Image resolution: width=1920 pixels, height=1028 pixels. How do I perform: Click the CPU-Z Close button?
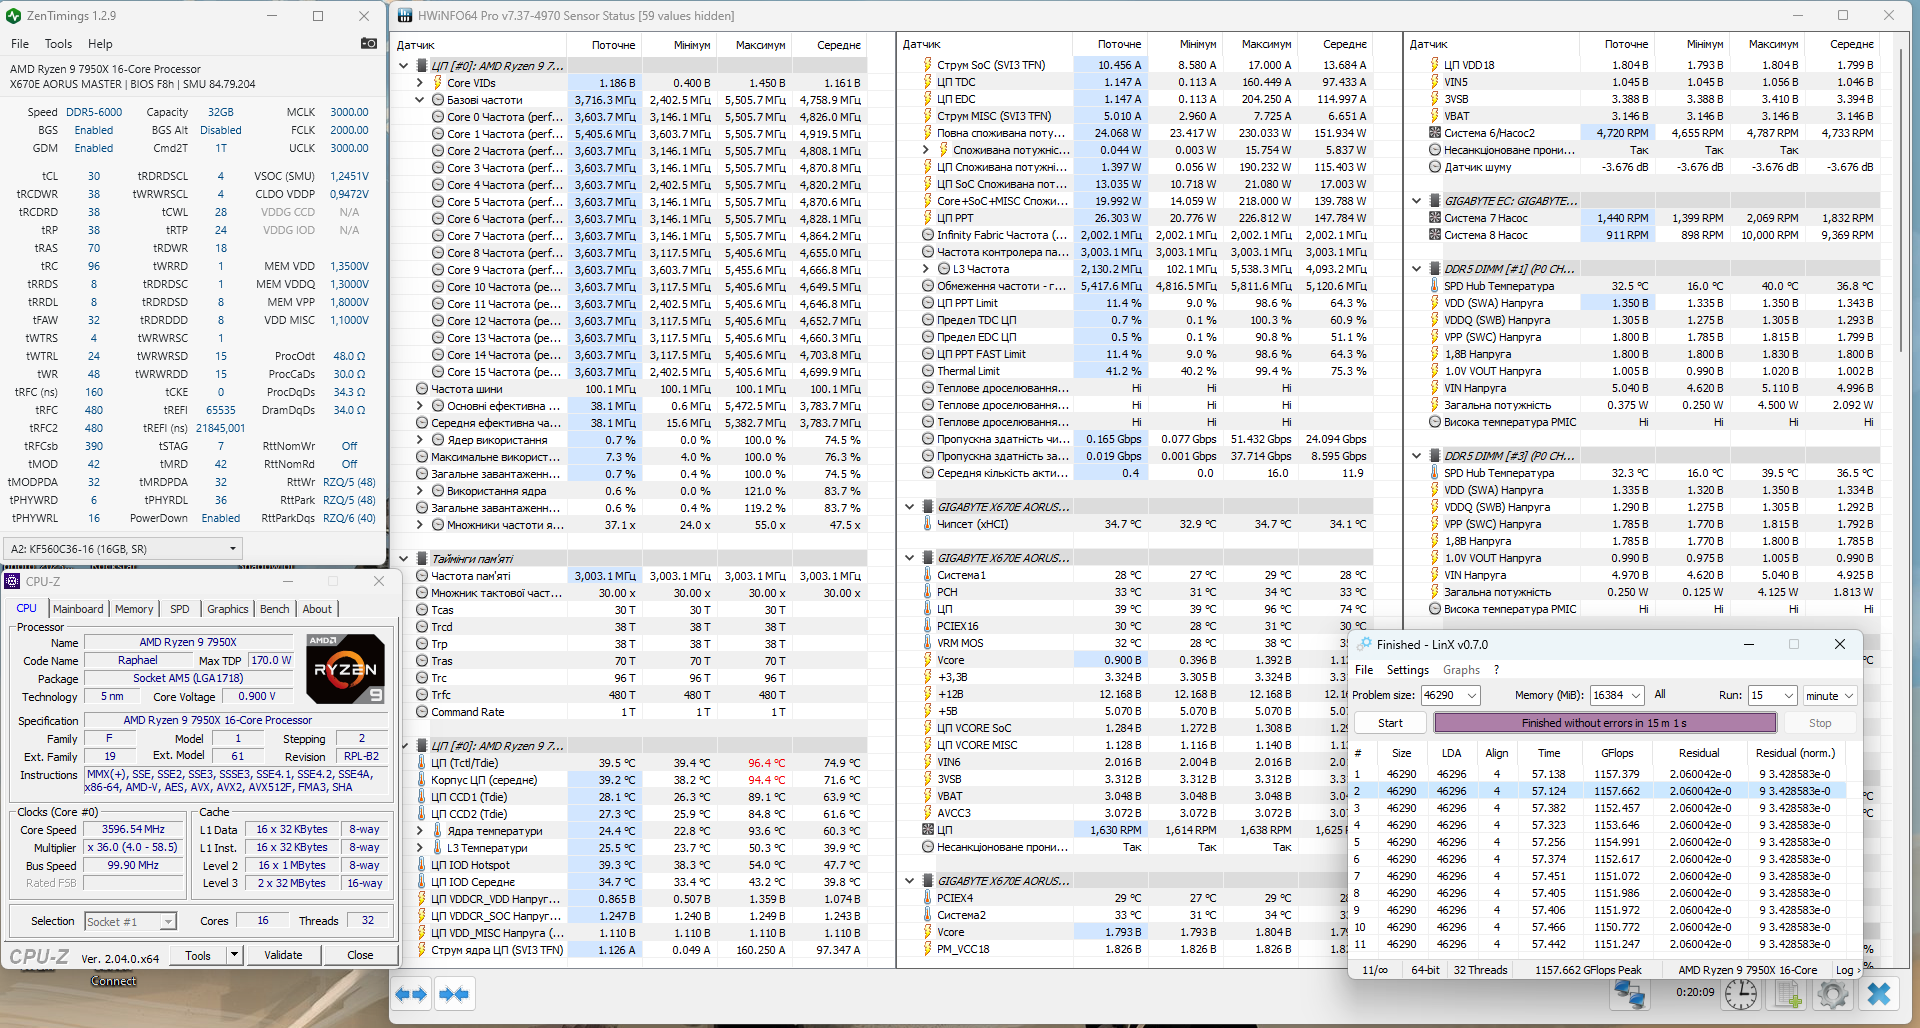pyautogui.click(x=360, y=955)
